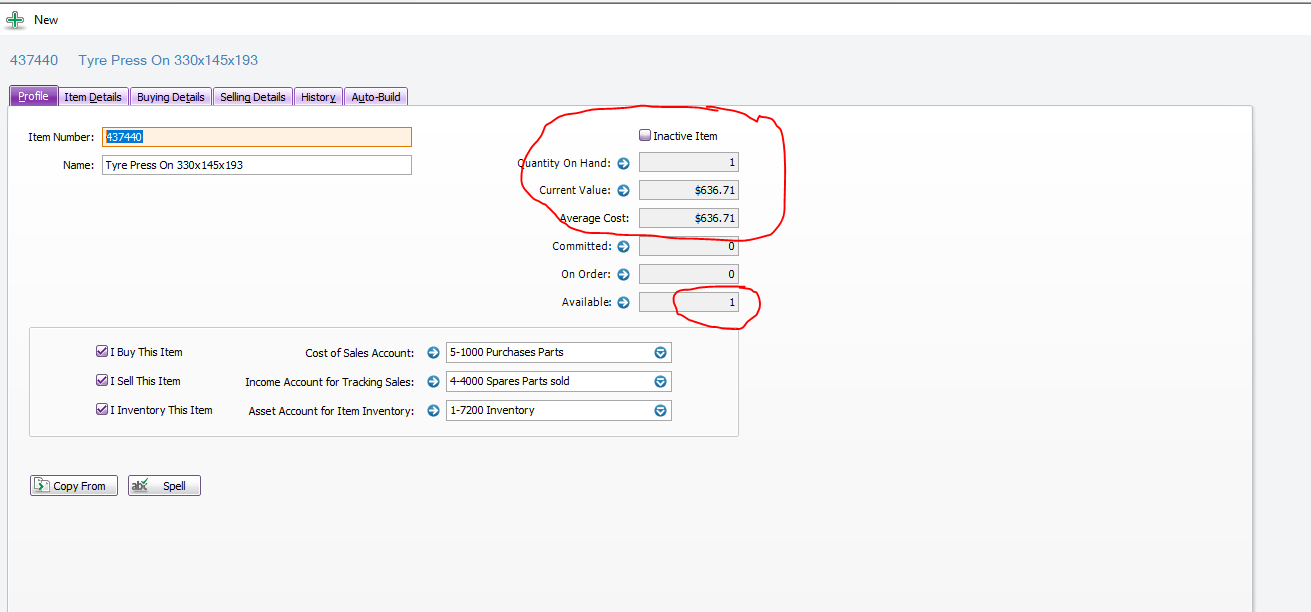
Task: Open the Auto-Build tab
Action: pyautogui.click(x=376, y=97)
